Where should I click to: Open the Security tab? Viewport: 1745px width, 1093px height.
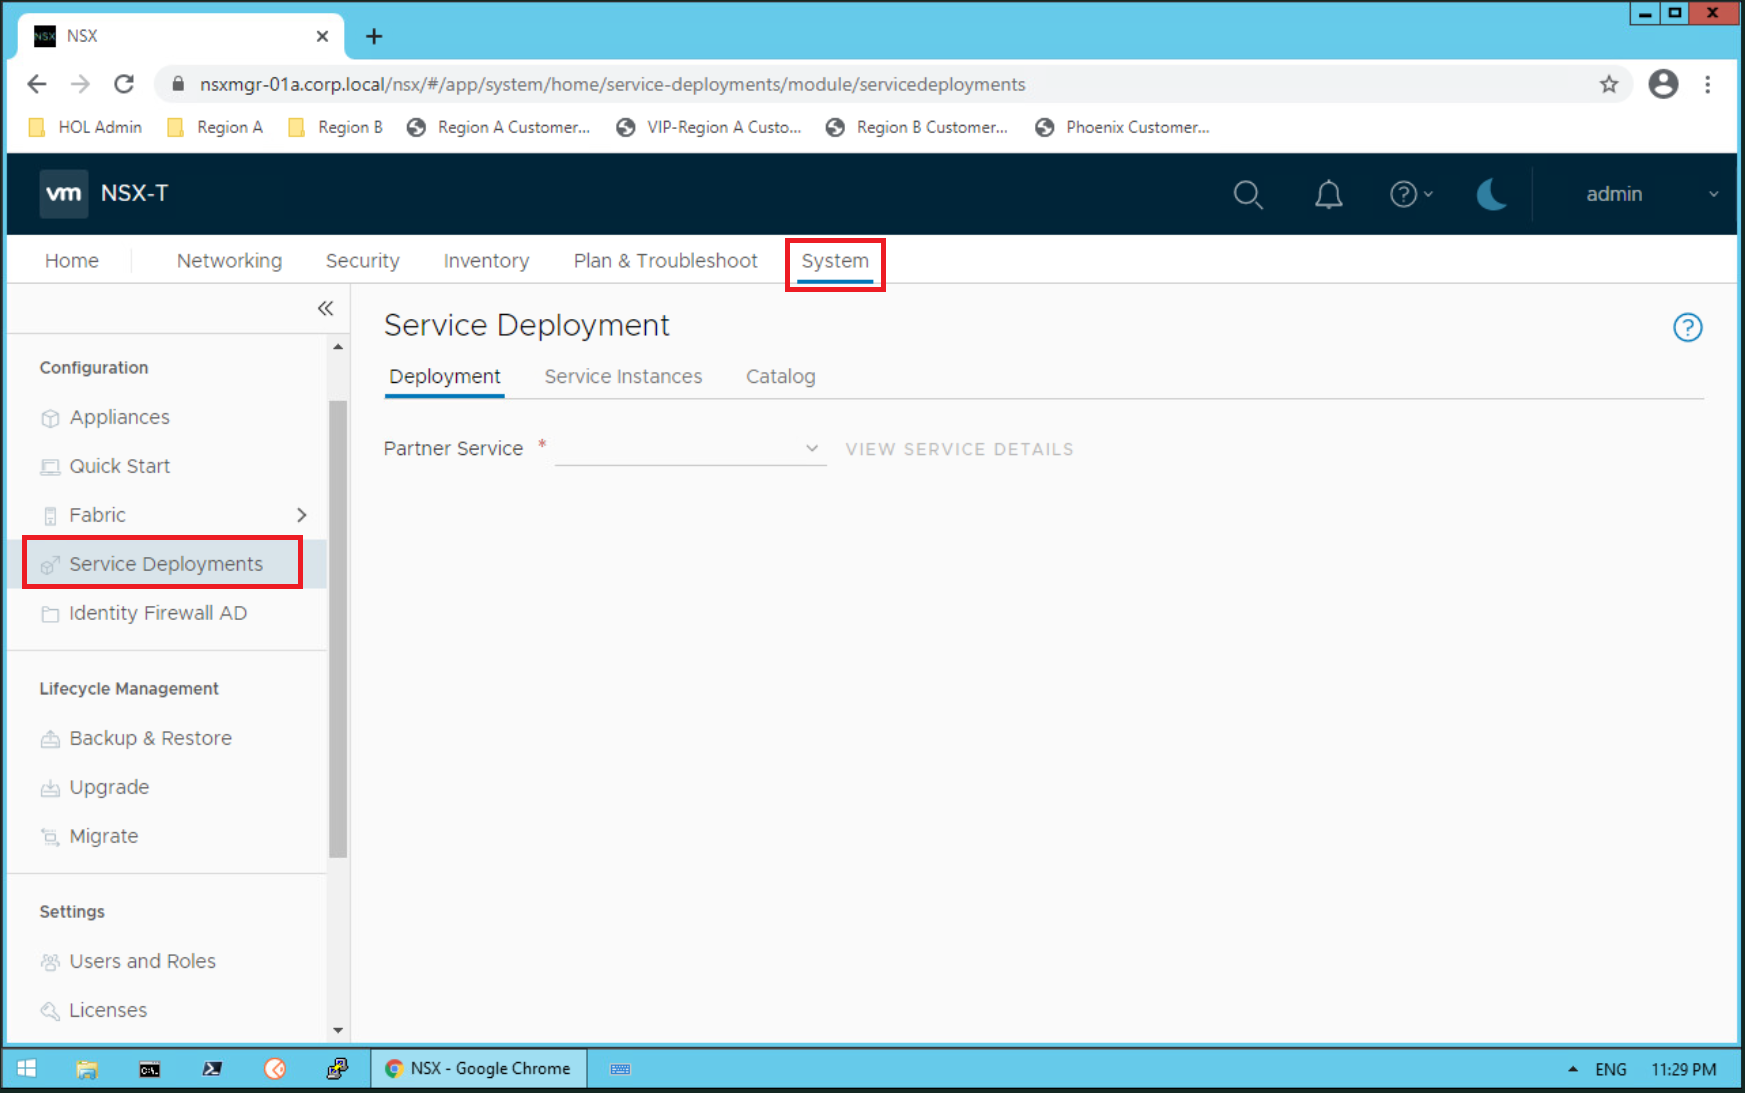click(x=362, y=260)
